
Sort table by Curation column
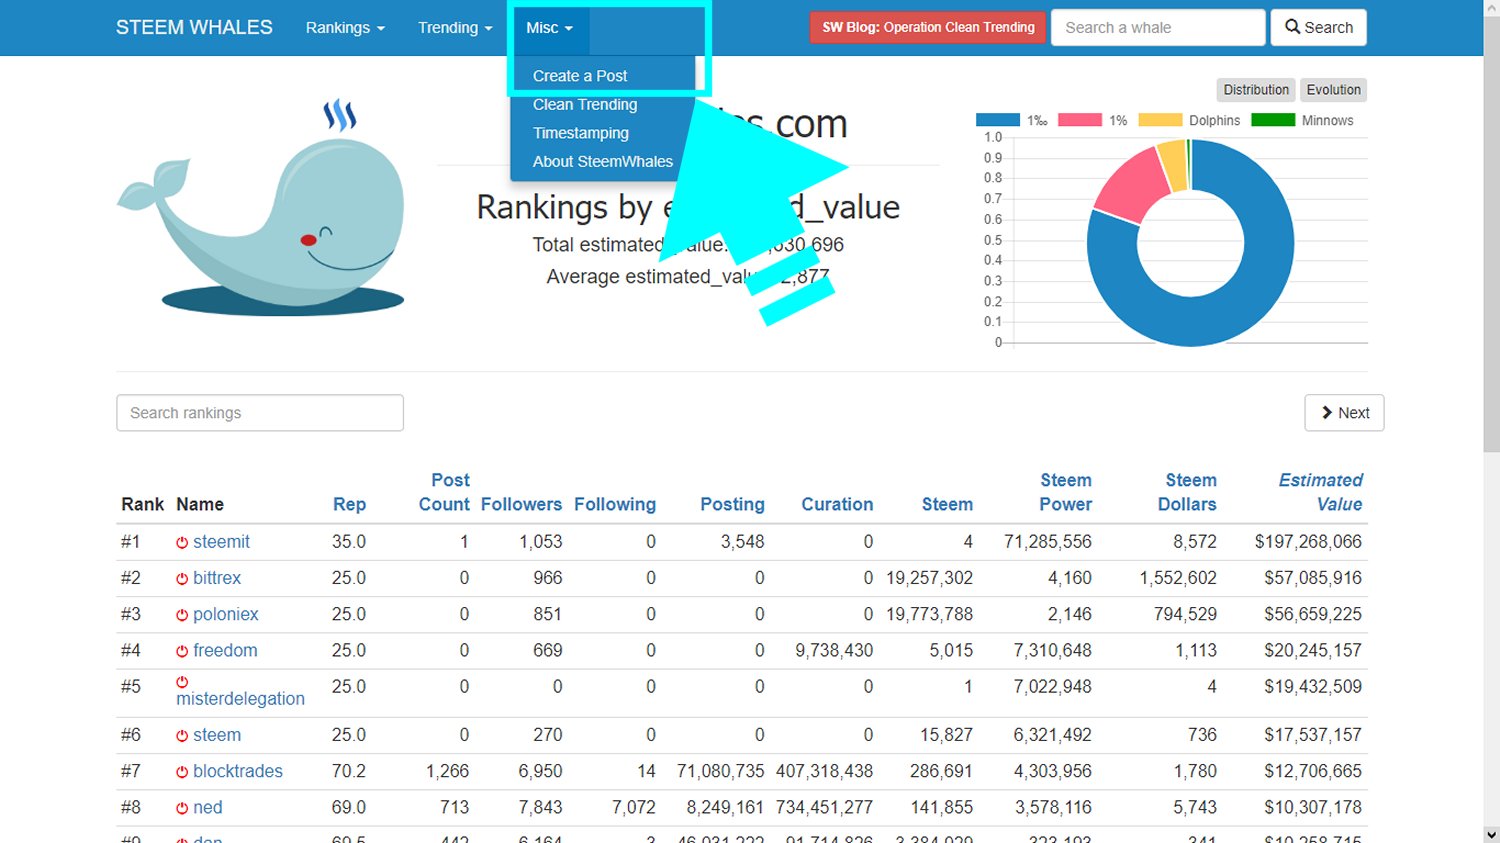point(837,505)
